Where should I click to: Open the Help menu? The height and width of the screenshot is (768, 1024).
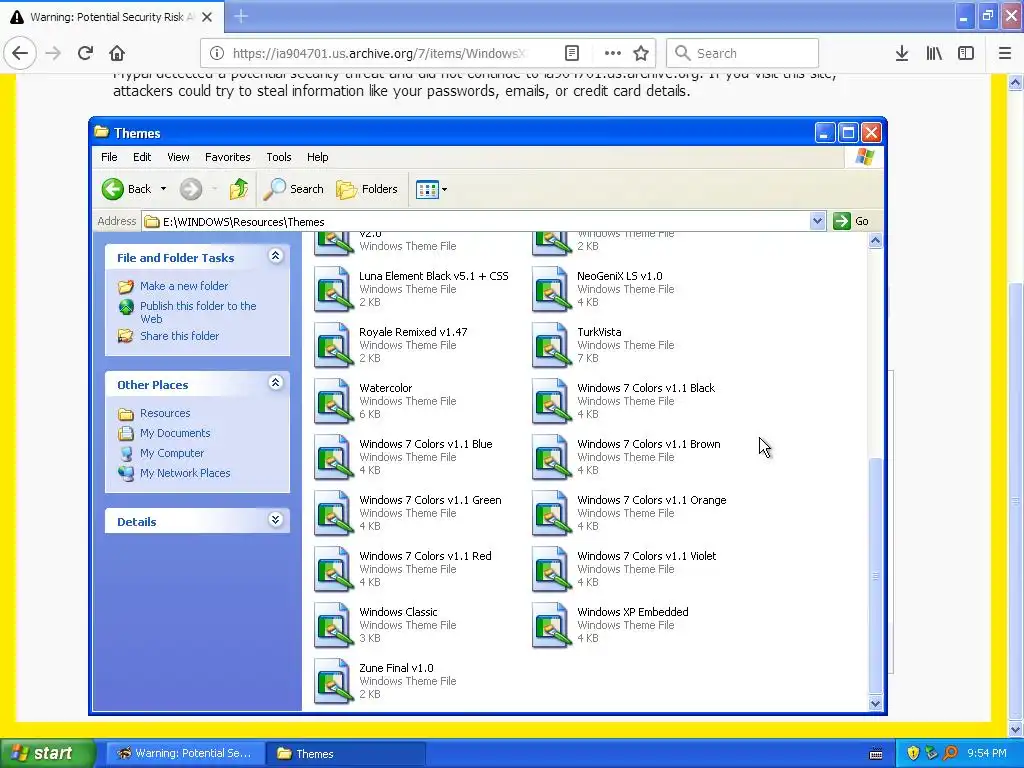(317, 157)
